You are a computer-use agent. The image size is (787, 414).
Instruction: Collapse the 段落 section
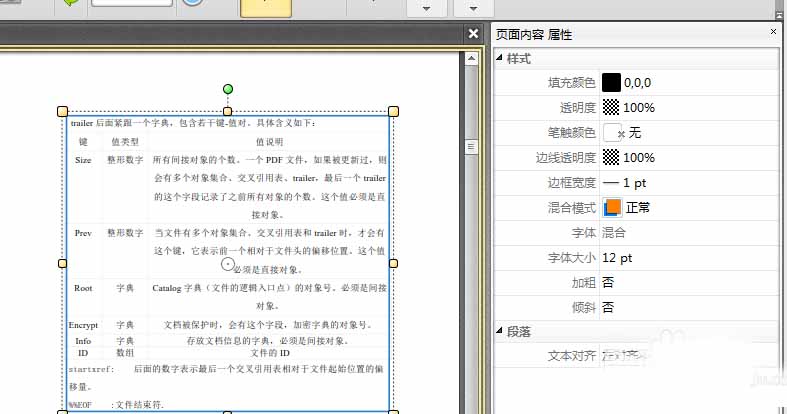(499, 331)
